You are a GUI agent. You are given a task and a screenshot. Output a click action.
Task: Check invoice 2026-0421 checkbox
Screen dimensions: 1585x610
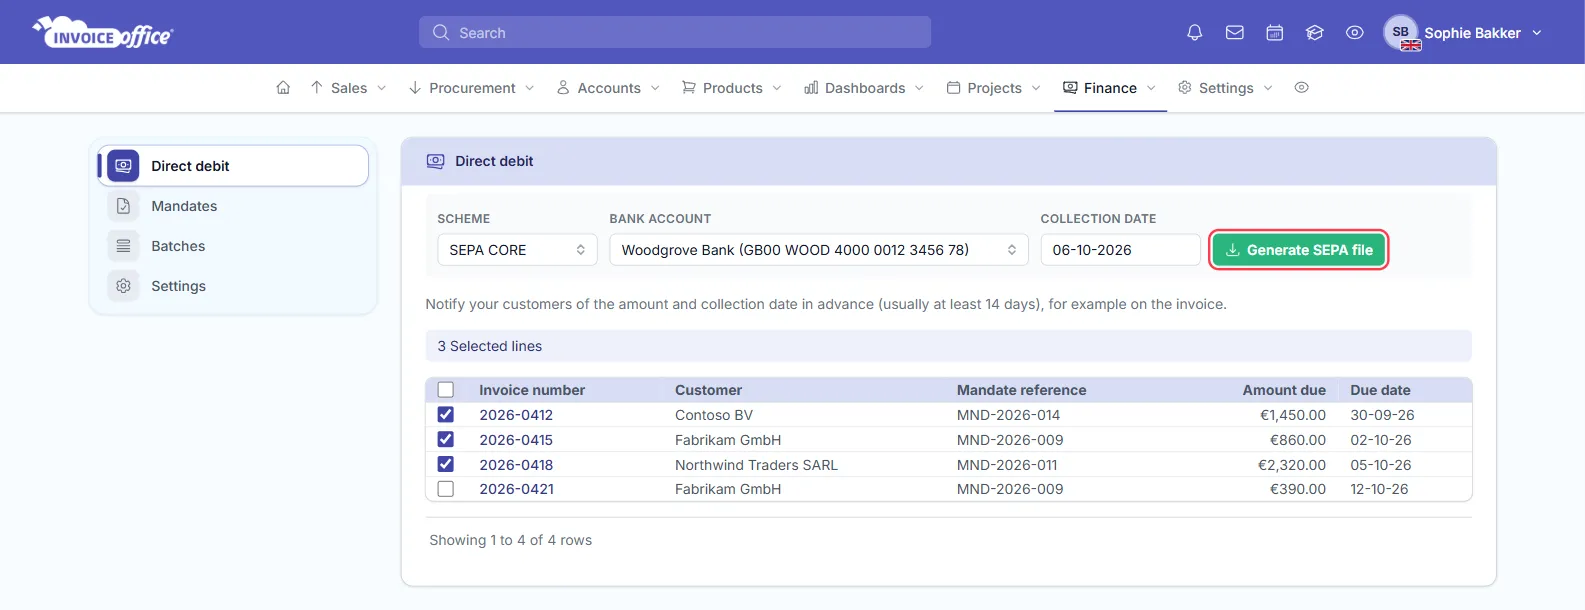[446, 489]
